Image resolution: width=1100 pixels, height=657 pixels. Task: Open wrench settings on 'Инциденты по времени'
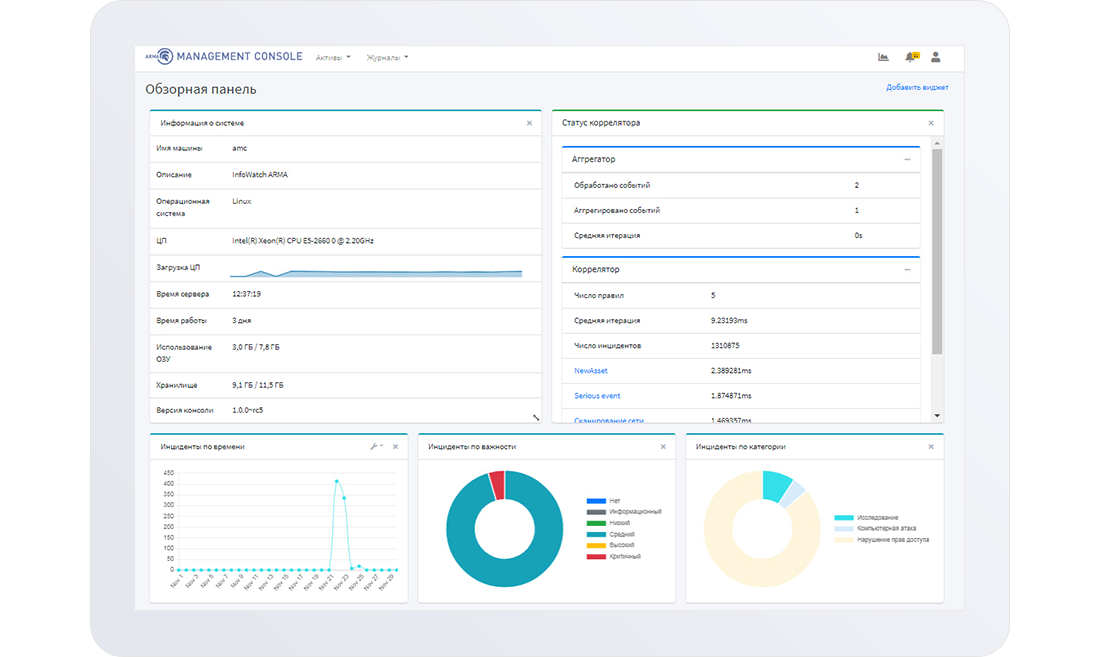(375, 447)
